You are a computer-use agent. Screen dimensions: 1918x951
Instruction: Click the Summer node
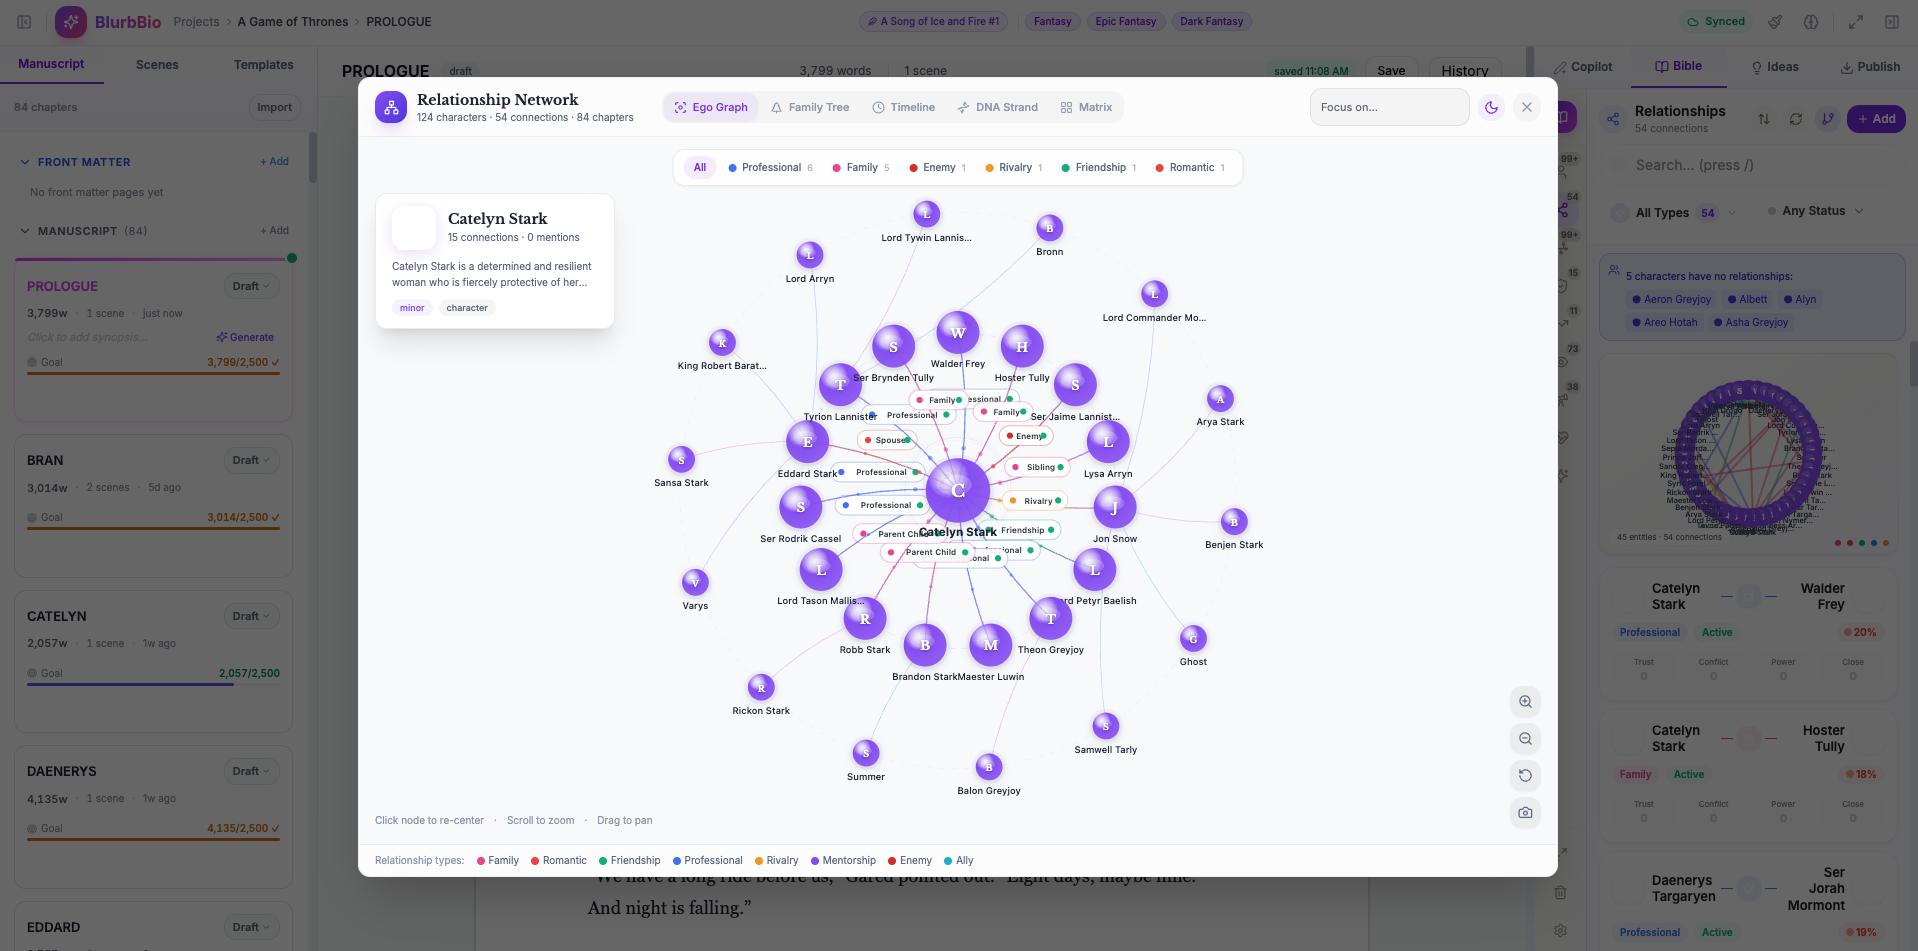[866, 753]
